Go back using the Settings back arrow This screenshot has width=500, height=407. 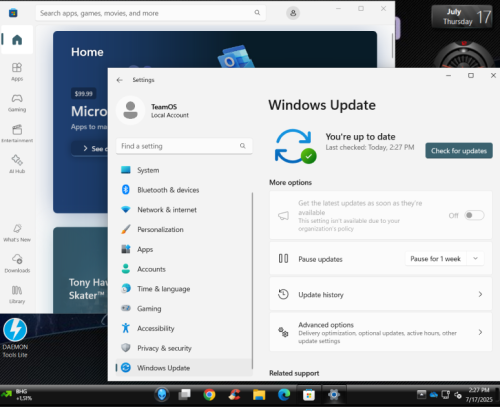tap(120, 80)
